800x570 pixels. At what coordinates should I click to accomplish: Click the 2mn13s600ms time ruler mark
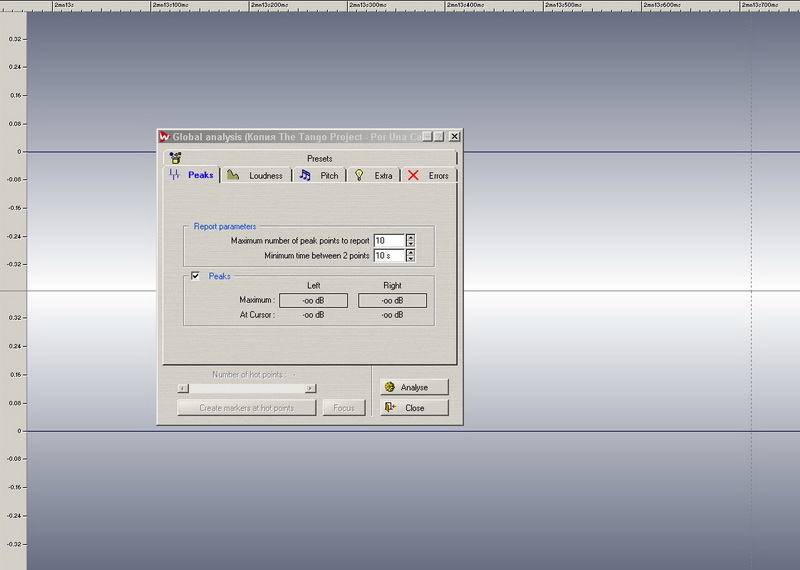(662, 5)
